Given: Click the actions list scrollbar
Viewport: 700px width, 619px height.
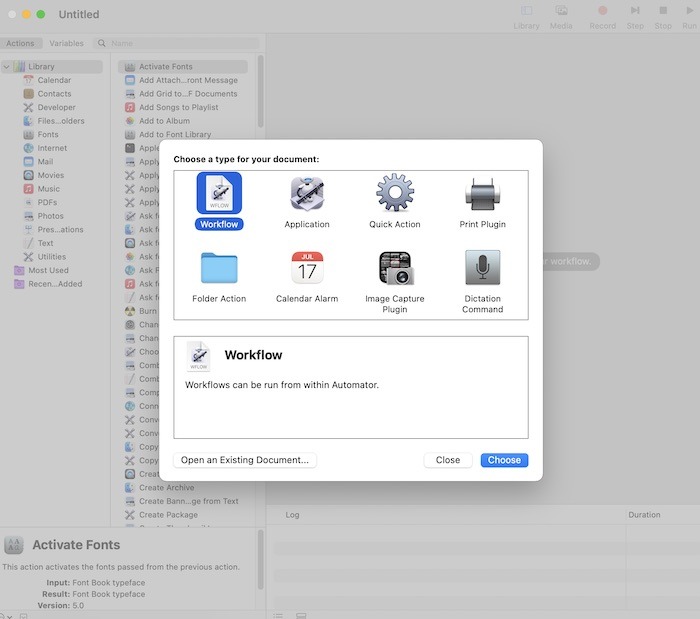Looking at the screenshot, I should click(x=260, y=91).
